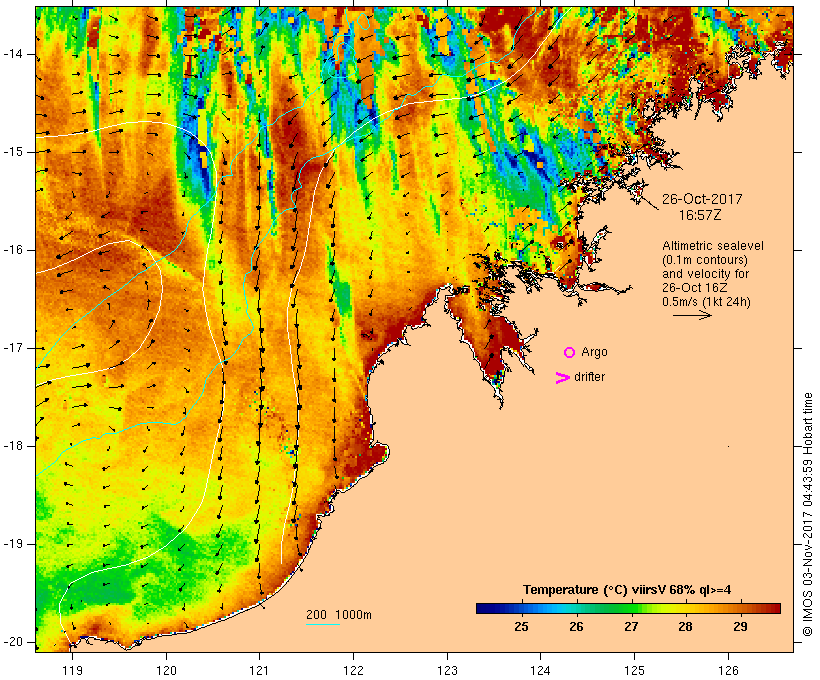Click longitude axis label 121

[x=259, y=670]
